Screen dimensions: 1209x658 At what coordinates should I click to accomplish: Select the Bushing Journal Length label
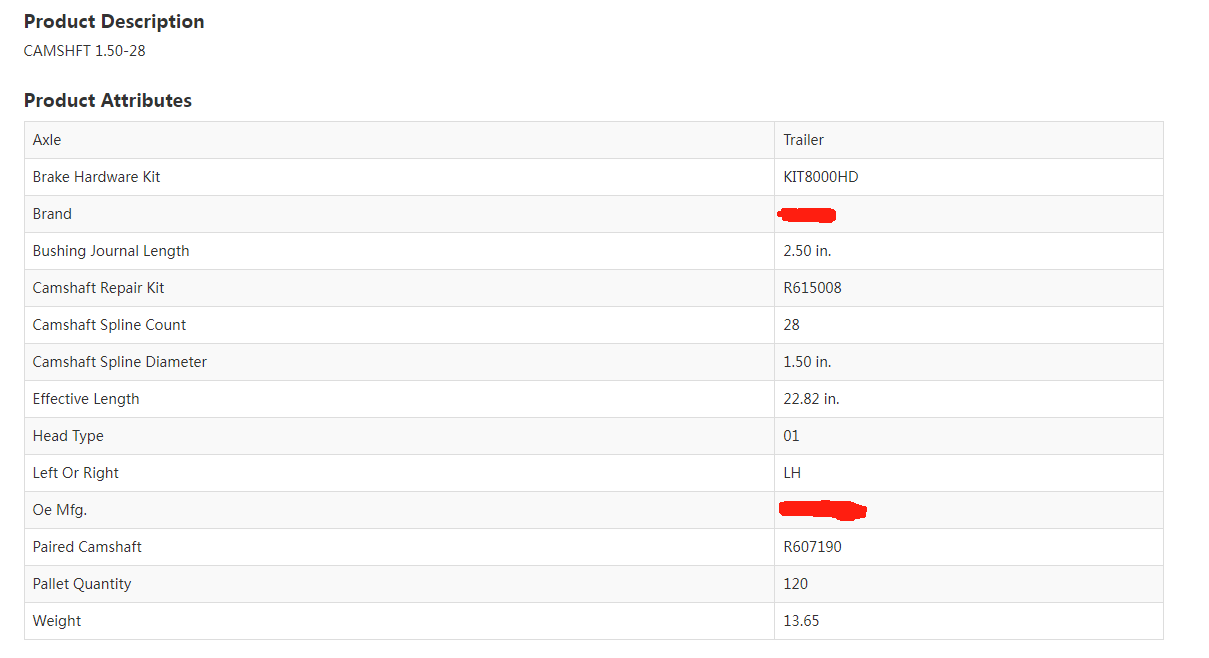[111, 251]
